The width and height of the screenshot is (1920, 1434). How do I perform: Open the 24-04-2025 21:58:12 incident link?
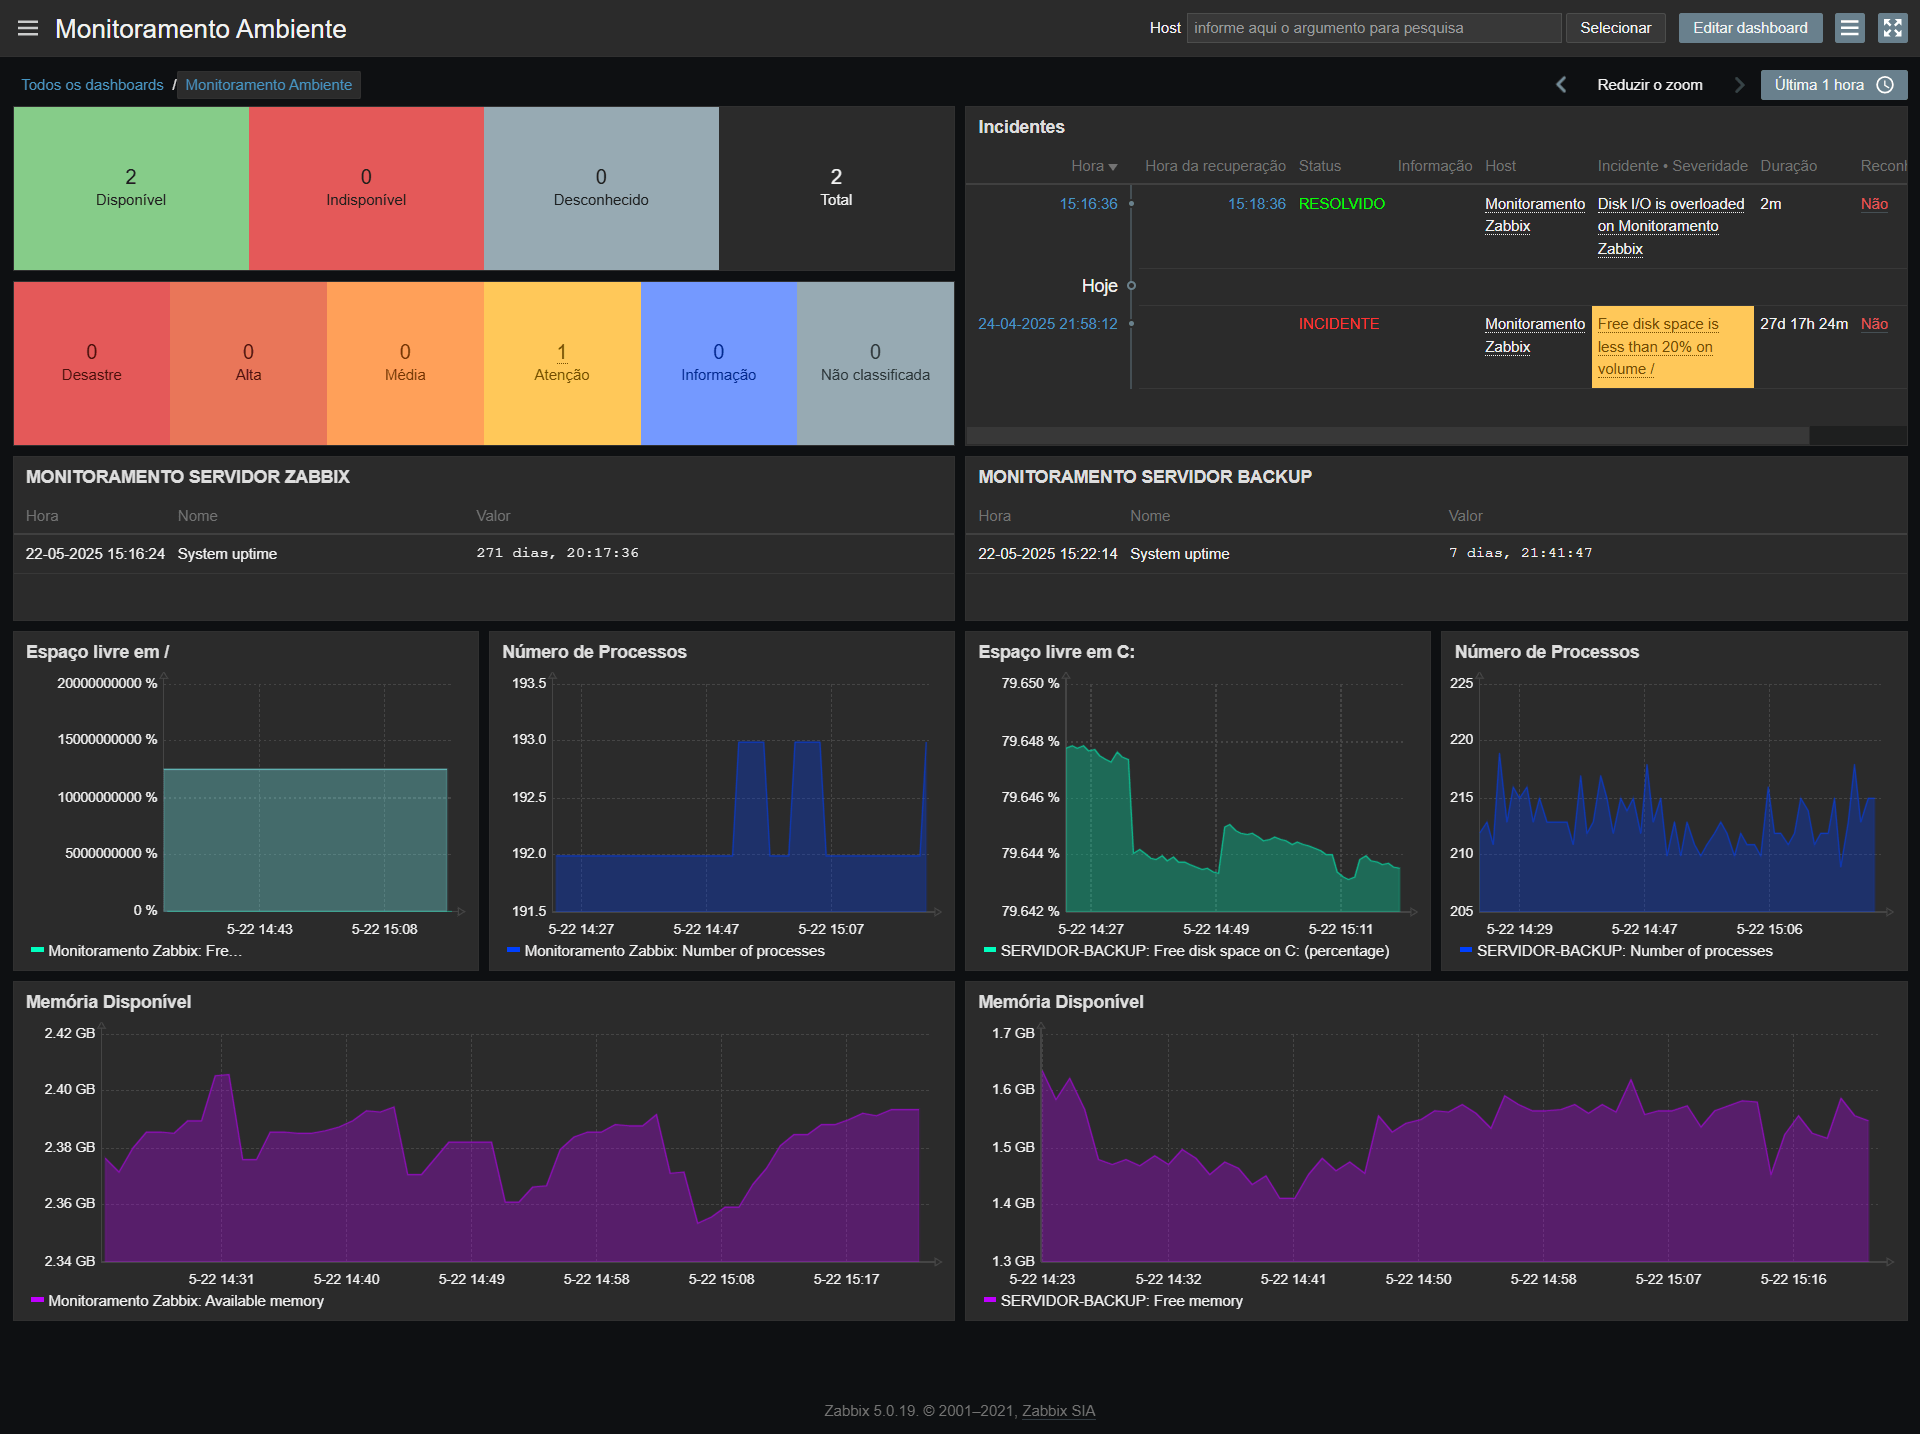(1047, 324)
